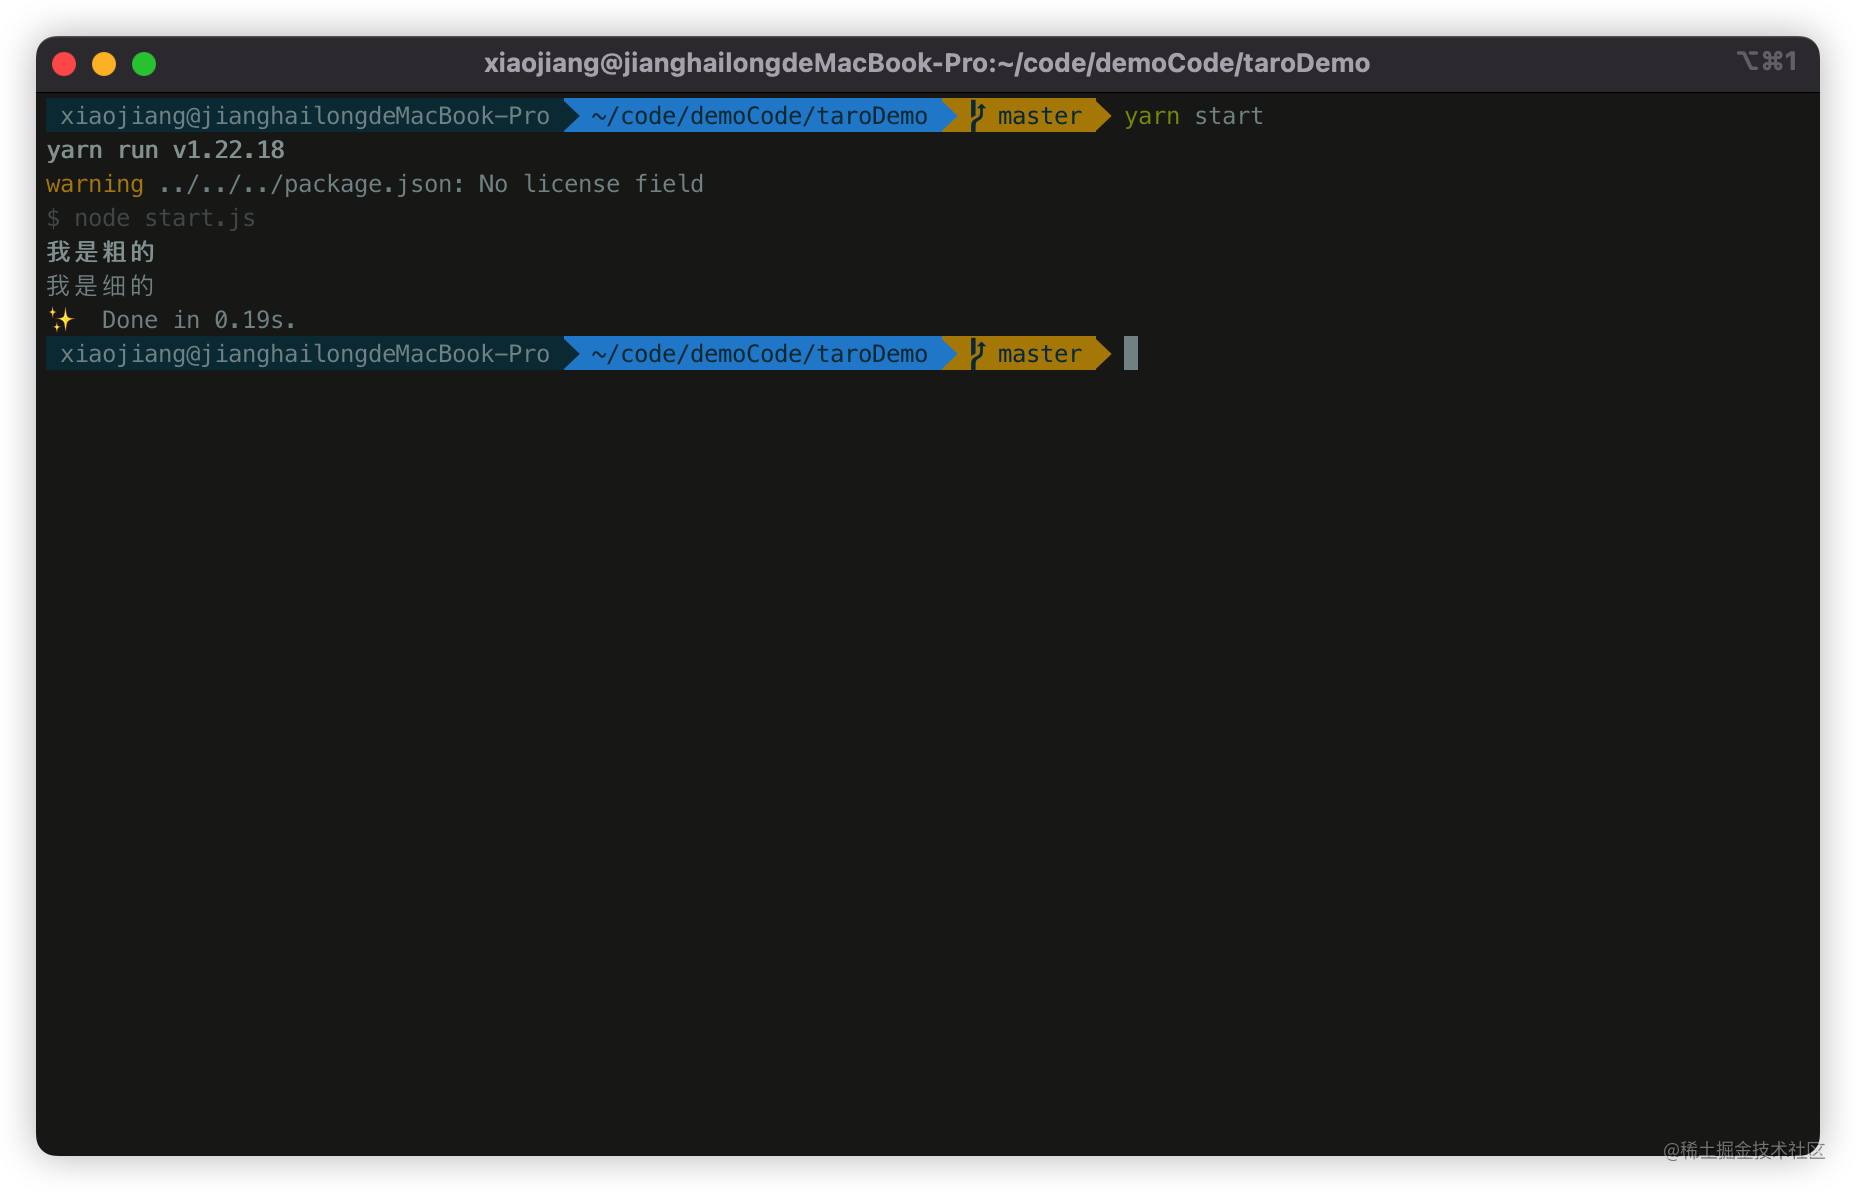
Task: Click the 'master' label in first prompt
Action: (1040, 116)
